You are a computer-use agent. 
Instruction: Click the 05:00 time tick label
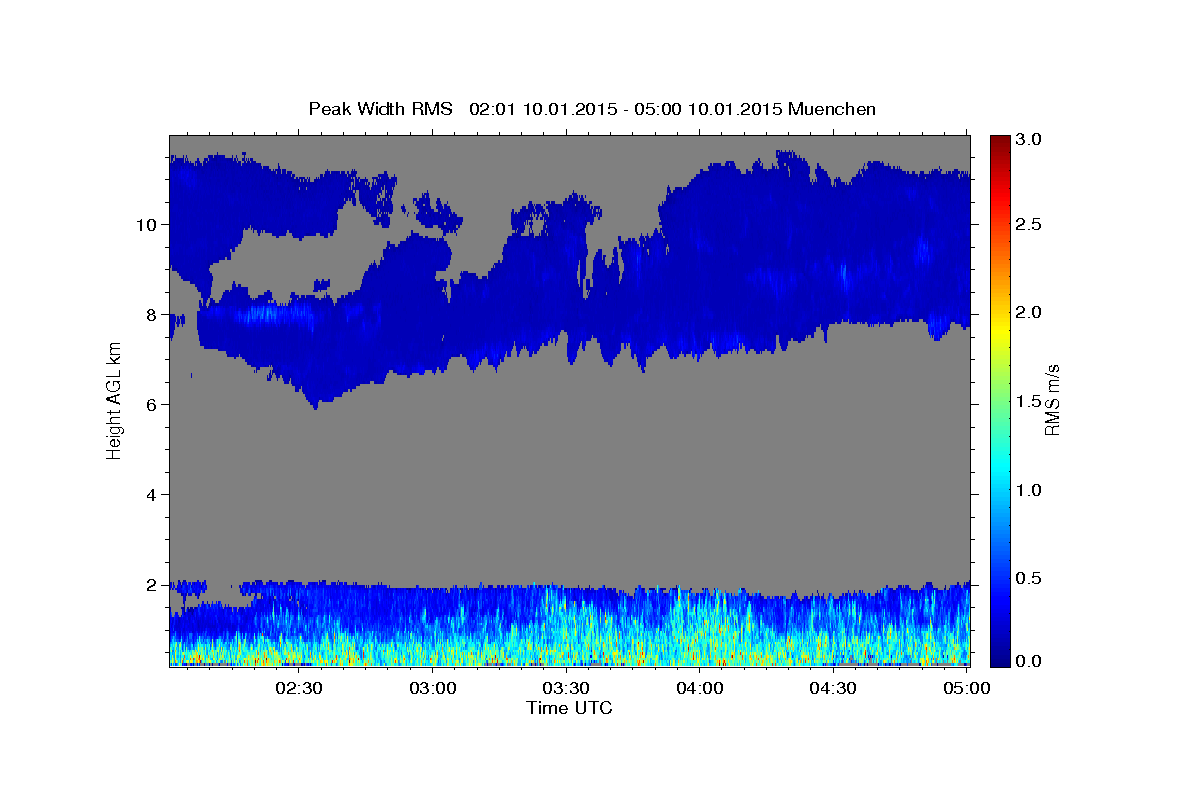tap(966, 688)
